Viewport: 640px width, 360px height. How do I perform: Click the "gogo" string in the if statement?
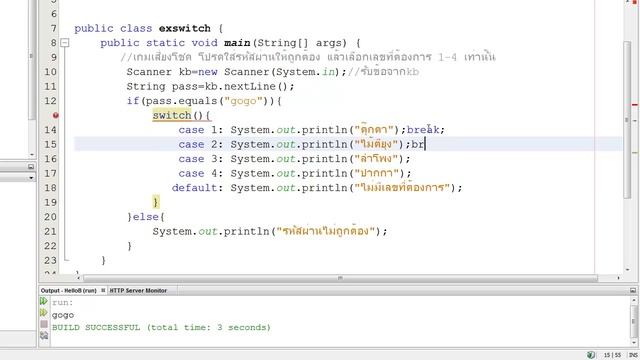[x=243, y=101]
